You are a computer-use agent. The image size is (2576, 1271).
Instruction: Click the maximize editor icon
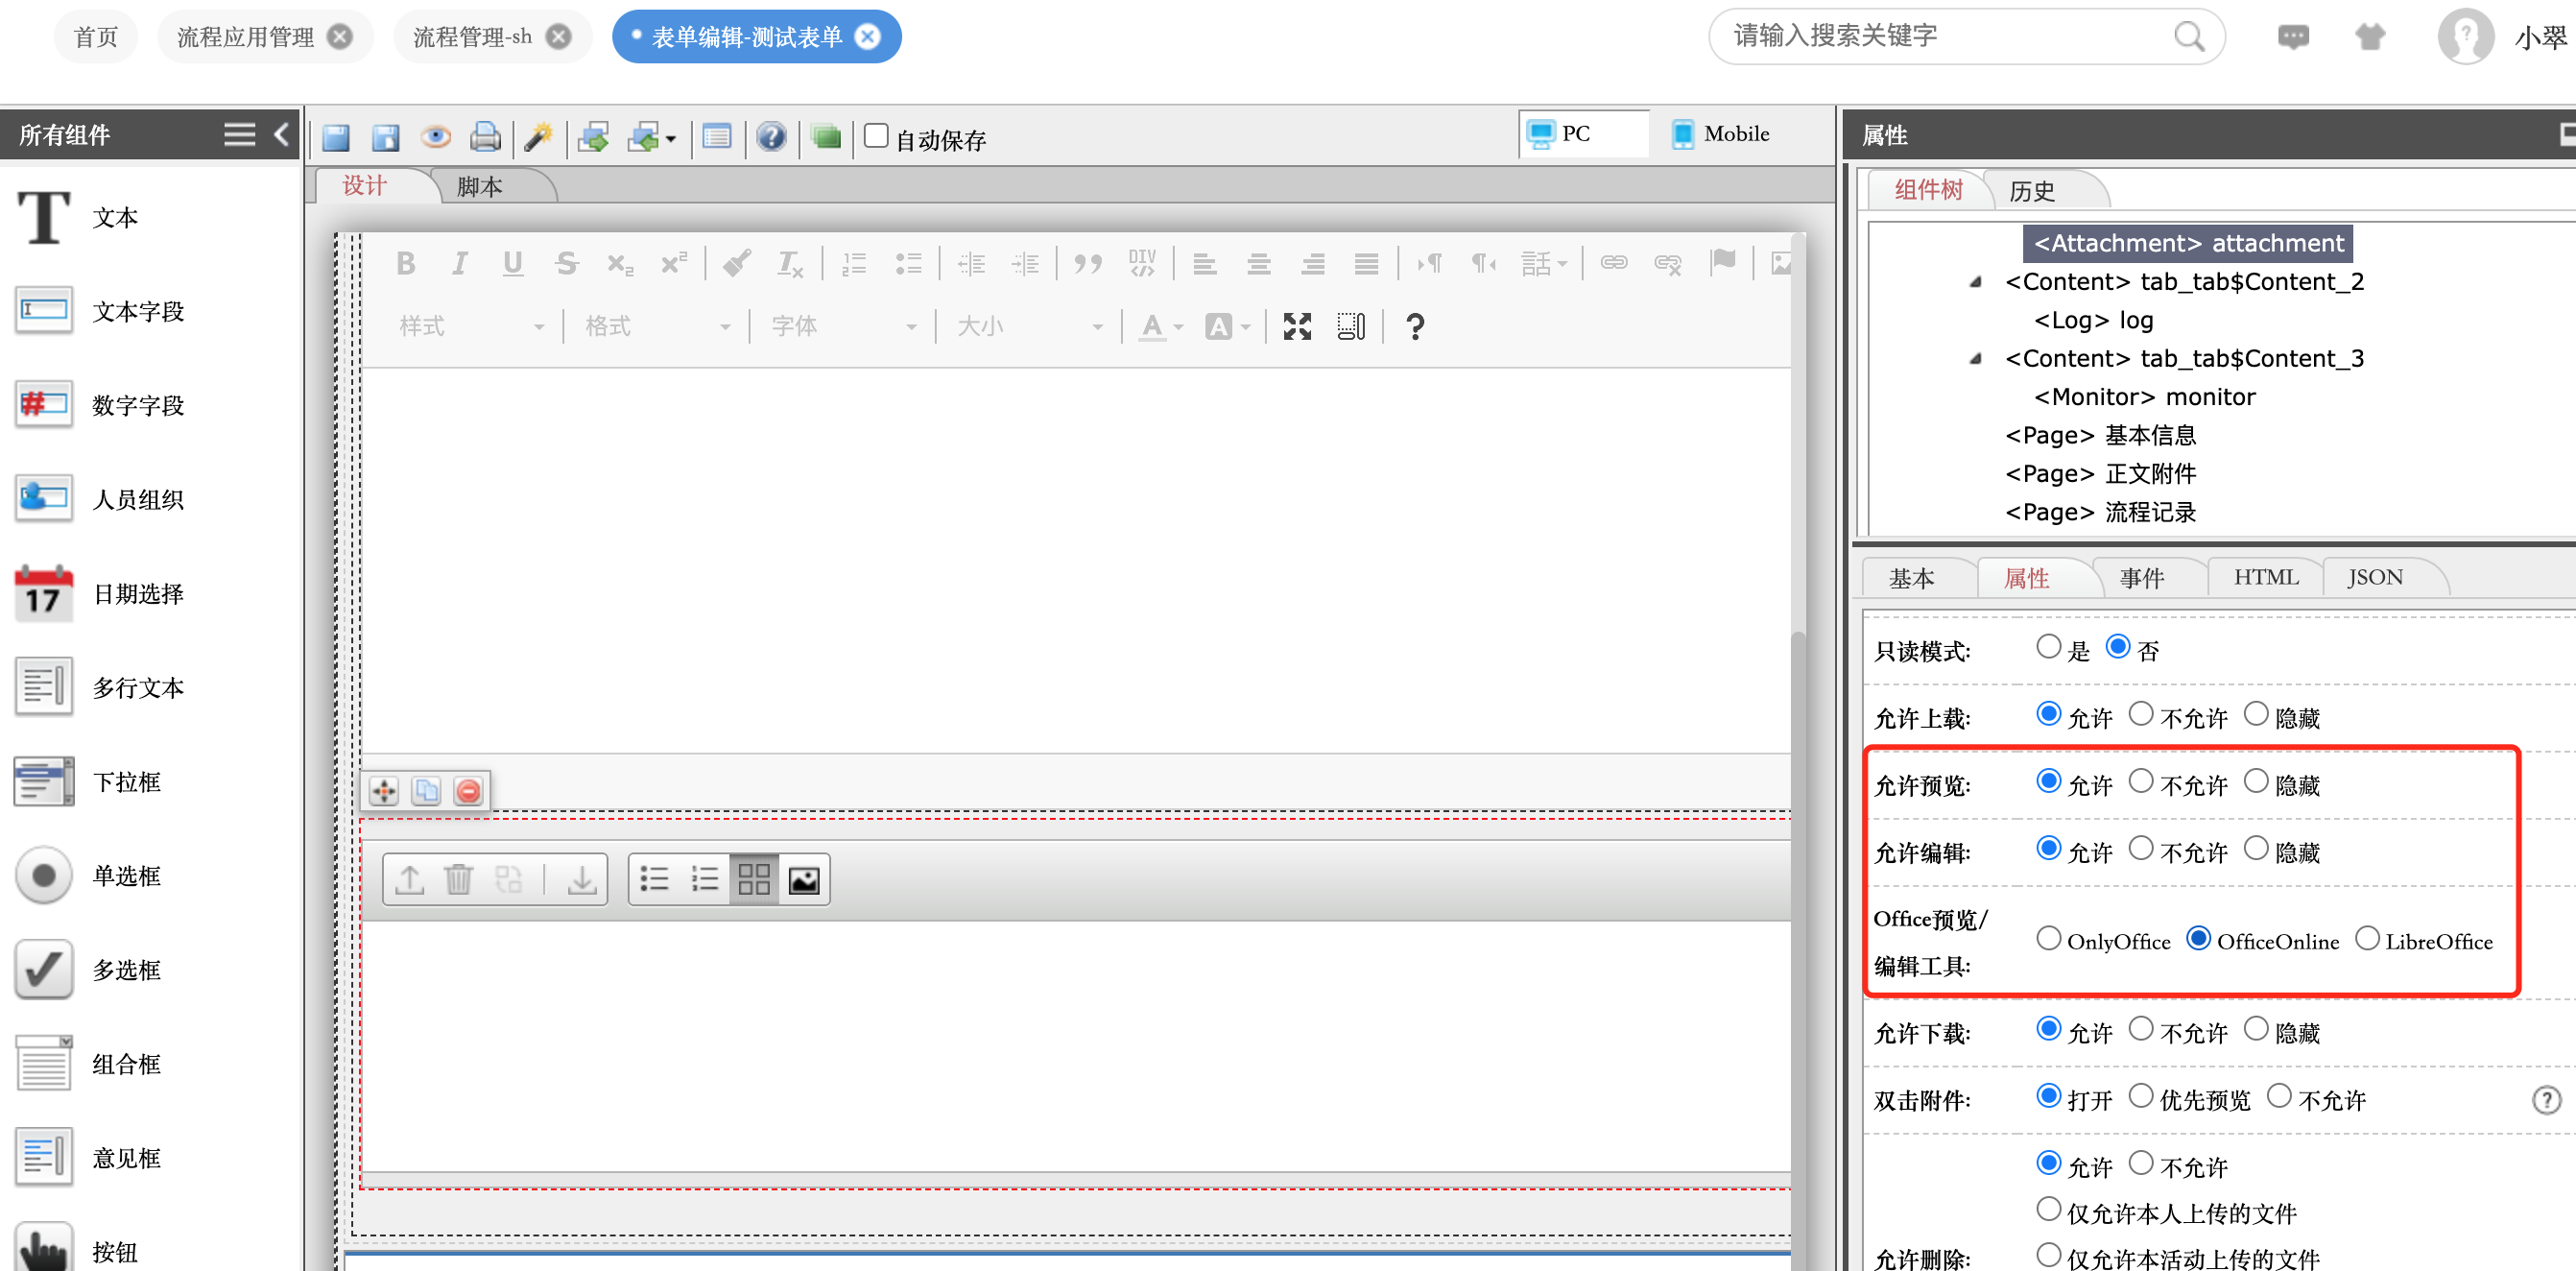click(1297, 326)
